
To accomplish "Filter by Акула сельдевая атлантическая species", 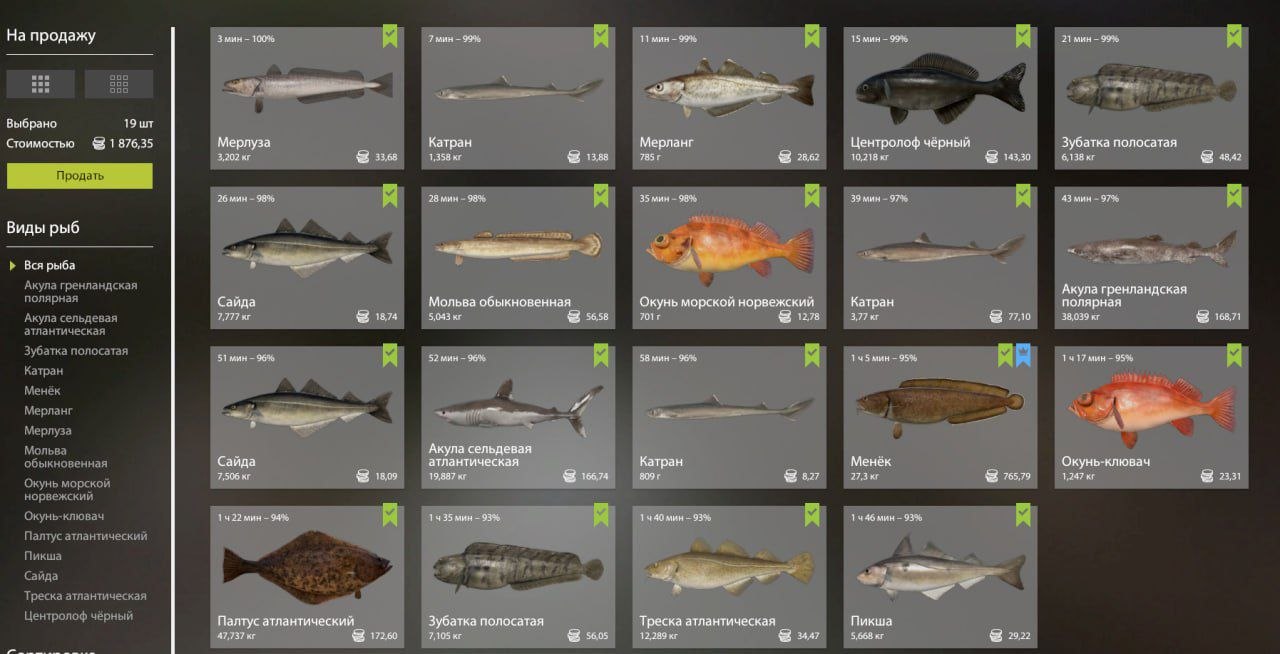I will pyautogui.click(x=71, y=324).
